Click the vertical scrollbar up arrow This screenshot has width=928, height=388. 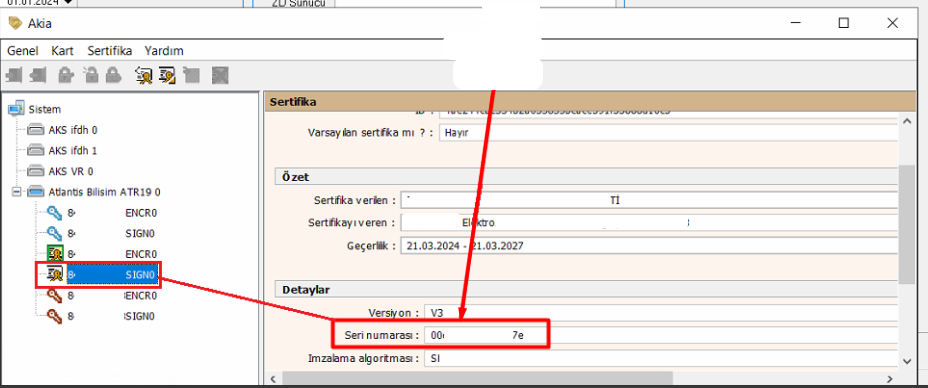906,121
